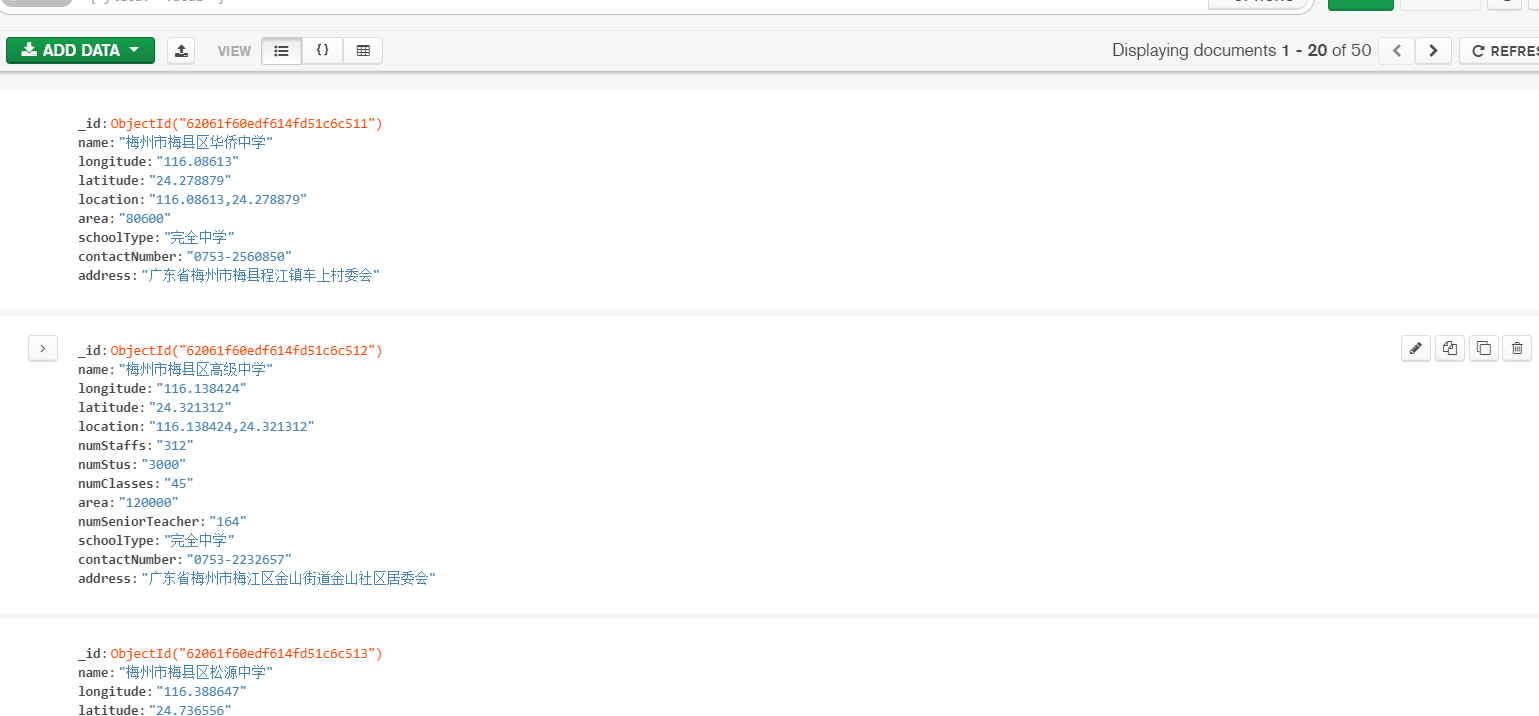The width and height of the screenshot is (1539, 716).
Task: Open the ADD DATA dropdown
Action: coord(80,50)
